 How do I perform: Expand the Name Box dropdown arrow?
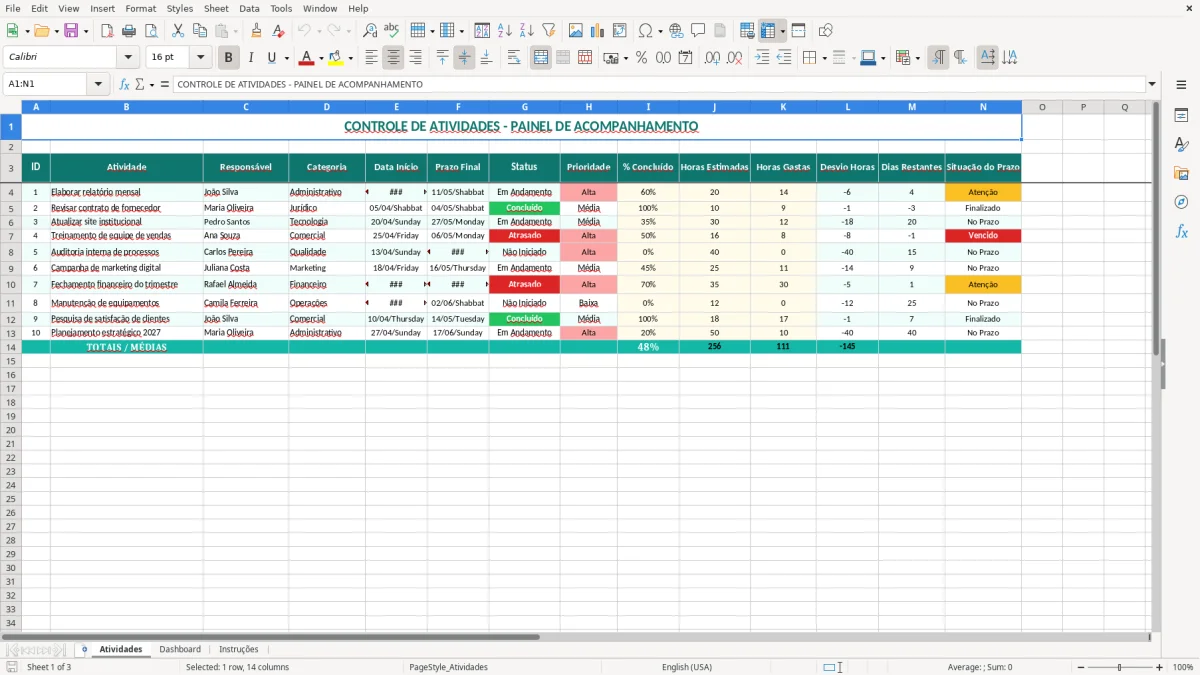point(98,85)
